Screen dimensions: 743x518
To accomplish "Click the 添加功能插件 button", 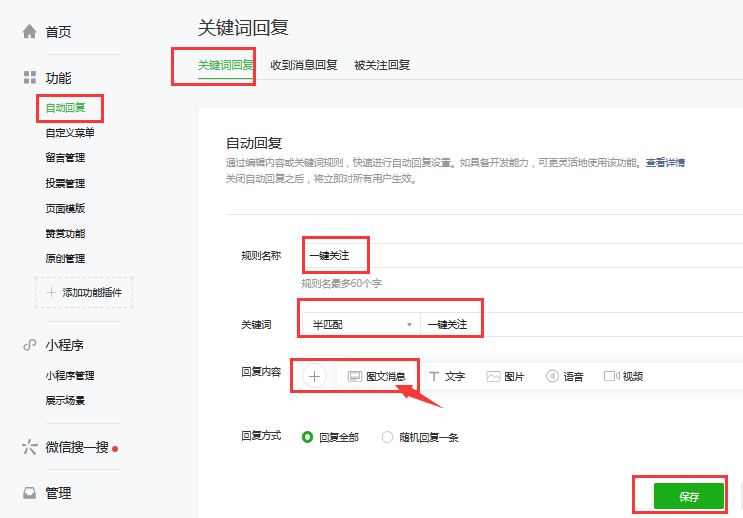I will (84, 293).
